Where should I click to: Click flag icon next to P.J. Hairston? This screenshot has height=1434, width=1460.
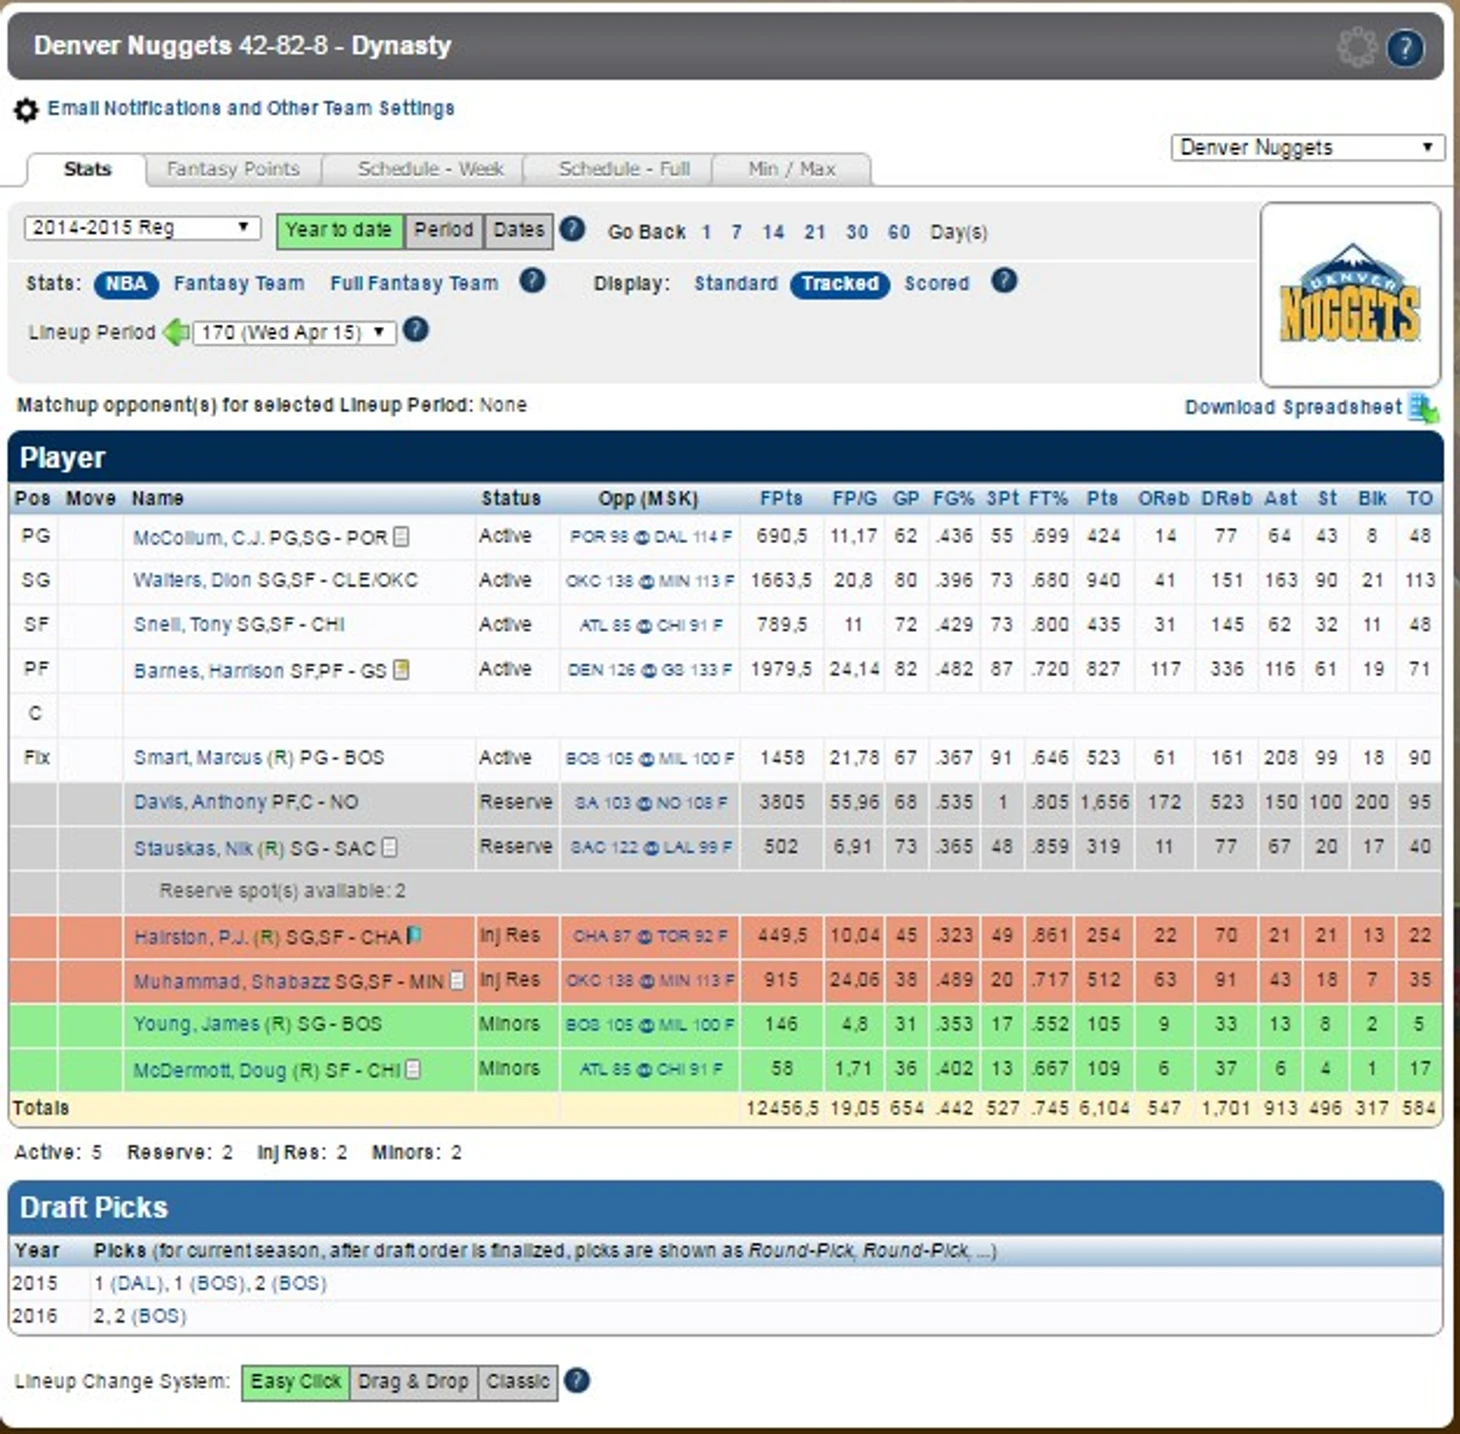pyautogui.click(x=413, y=936)
